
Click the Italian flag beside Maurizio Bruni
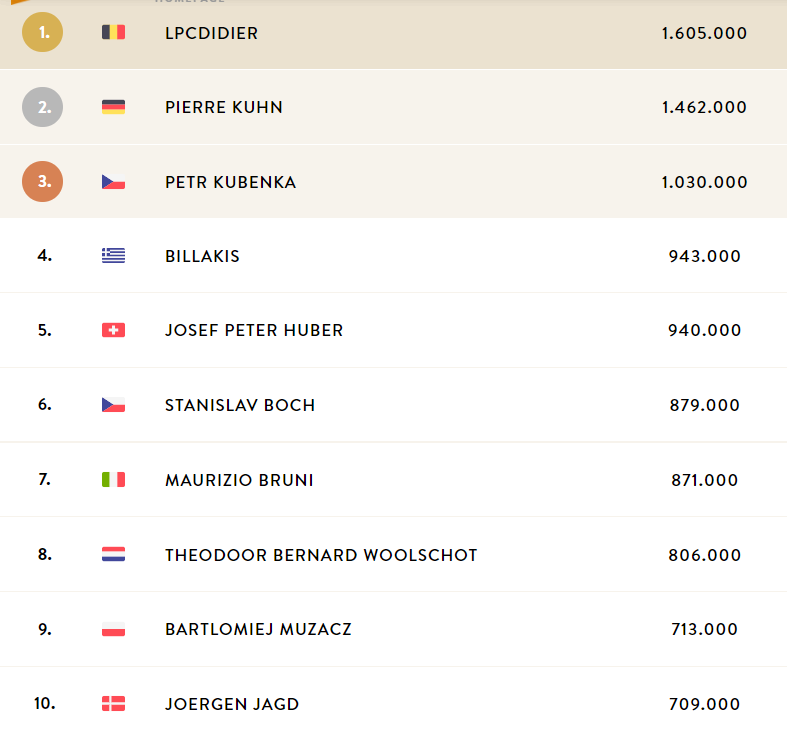point(113,479)
